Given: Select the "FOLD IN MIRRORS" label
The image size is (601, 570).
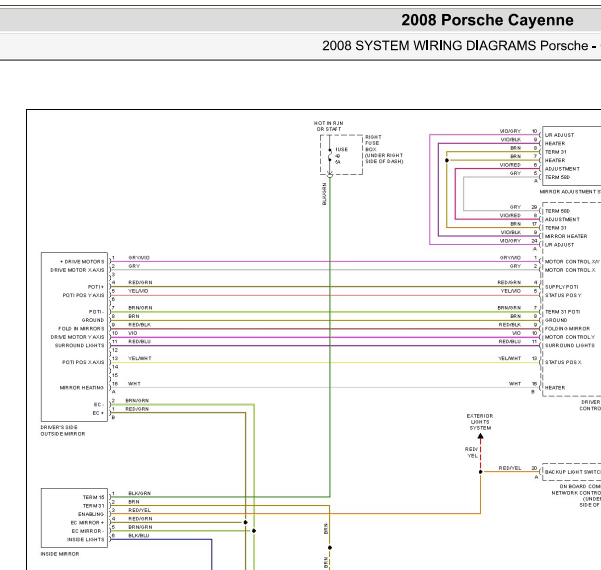Looking at the screenshot, I should (81, 329).
